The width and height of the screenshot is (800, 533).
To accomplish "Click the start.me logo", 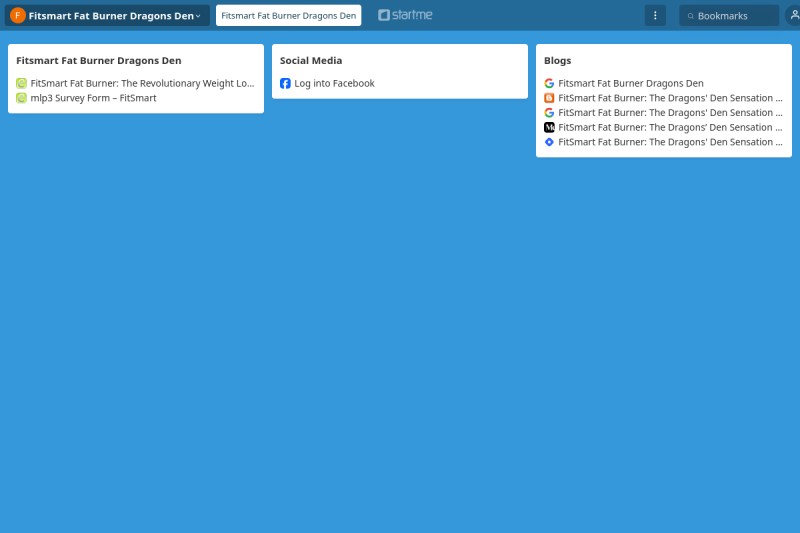I will pyautogui.click(x=405, y=15).
